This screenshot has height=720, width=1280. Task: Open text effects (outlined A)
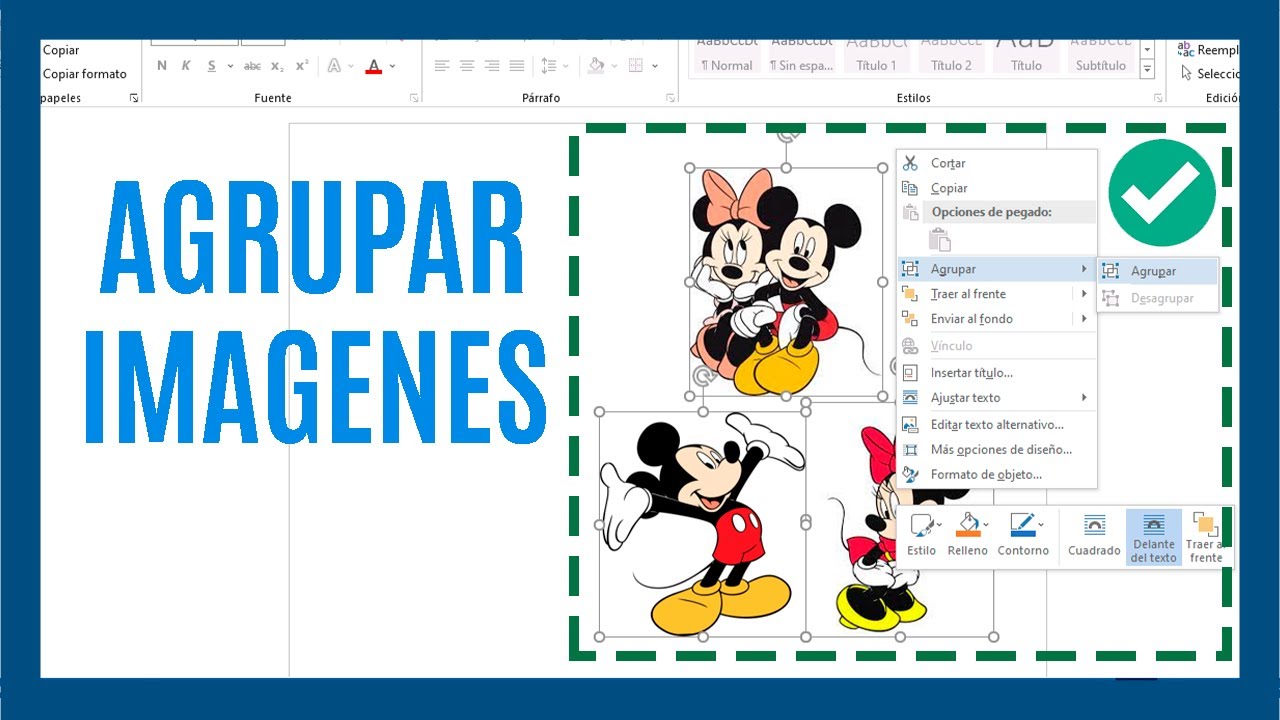pos(334,66)
